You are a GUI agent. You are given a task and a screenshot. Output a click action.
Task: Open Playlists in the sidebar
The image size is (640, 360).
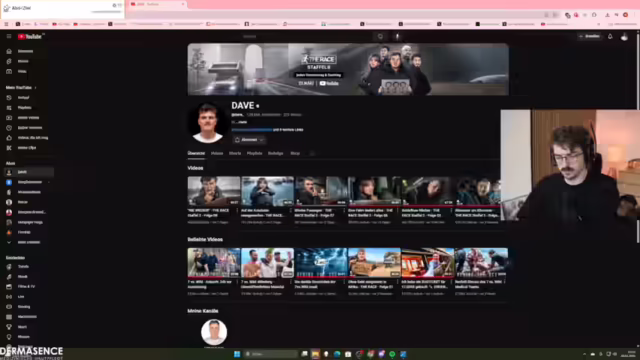pyautogui.click(x=25, y=108)
